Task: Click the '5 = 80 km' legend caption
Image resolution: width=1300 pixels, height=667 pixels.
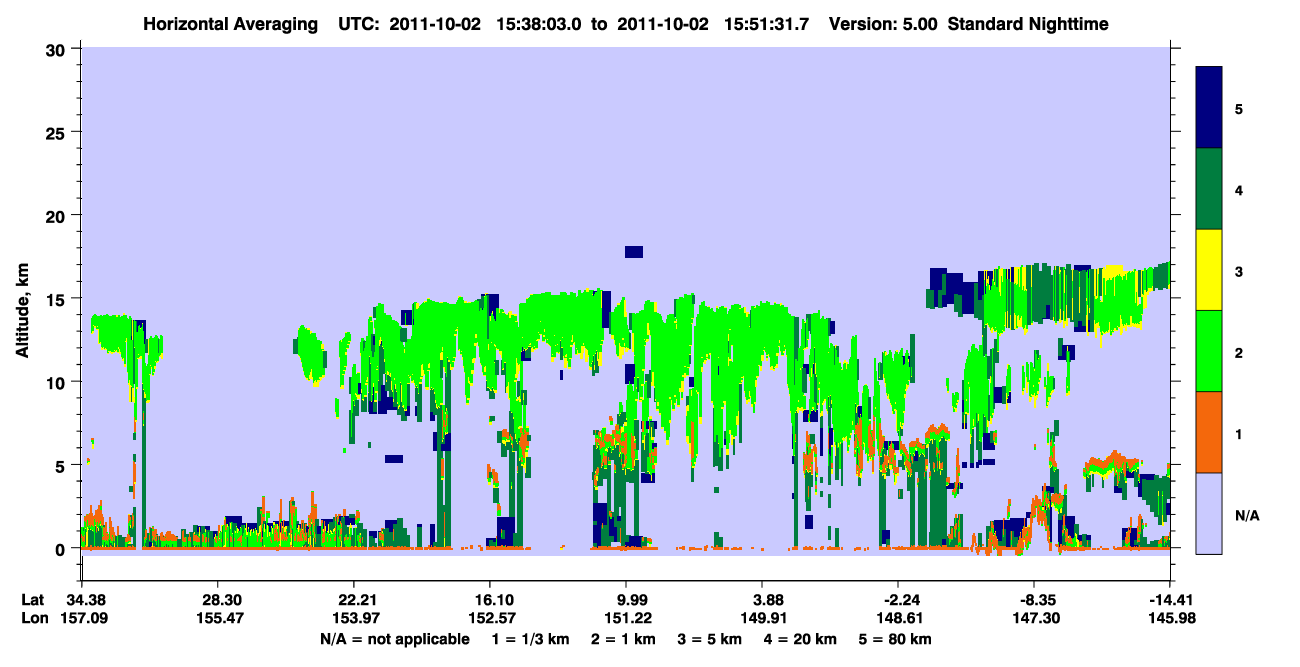Action: [897, 639]
